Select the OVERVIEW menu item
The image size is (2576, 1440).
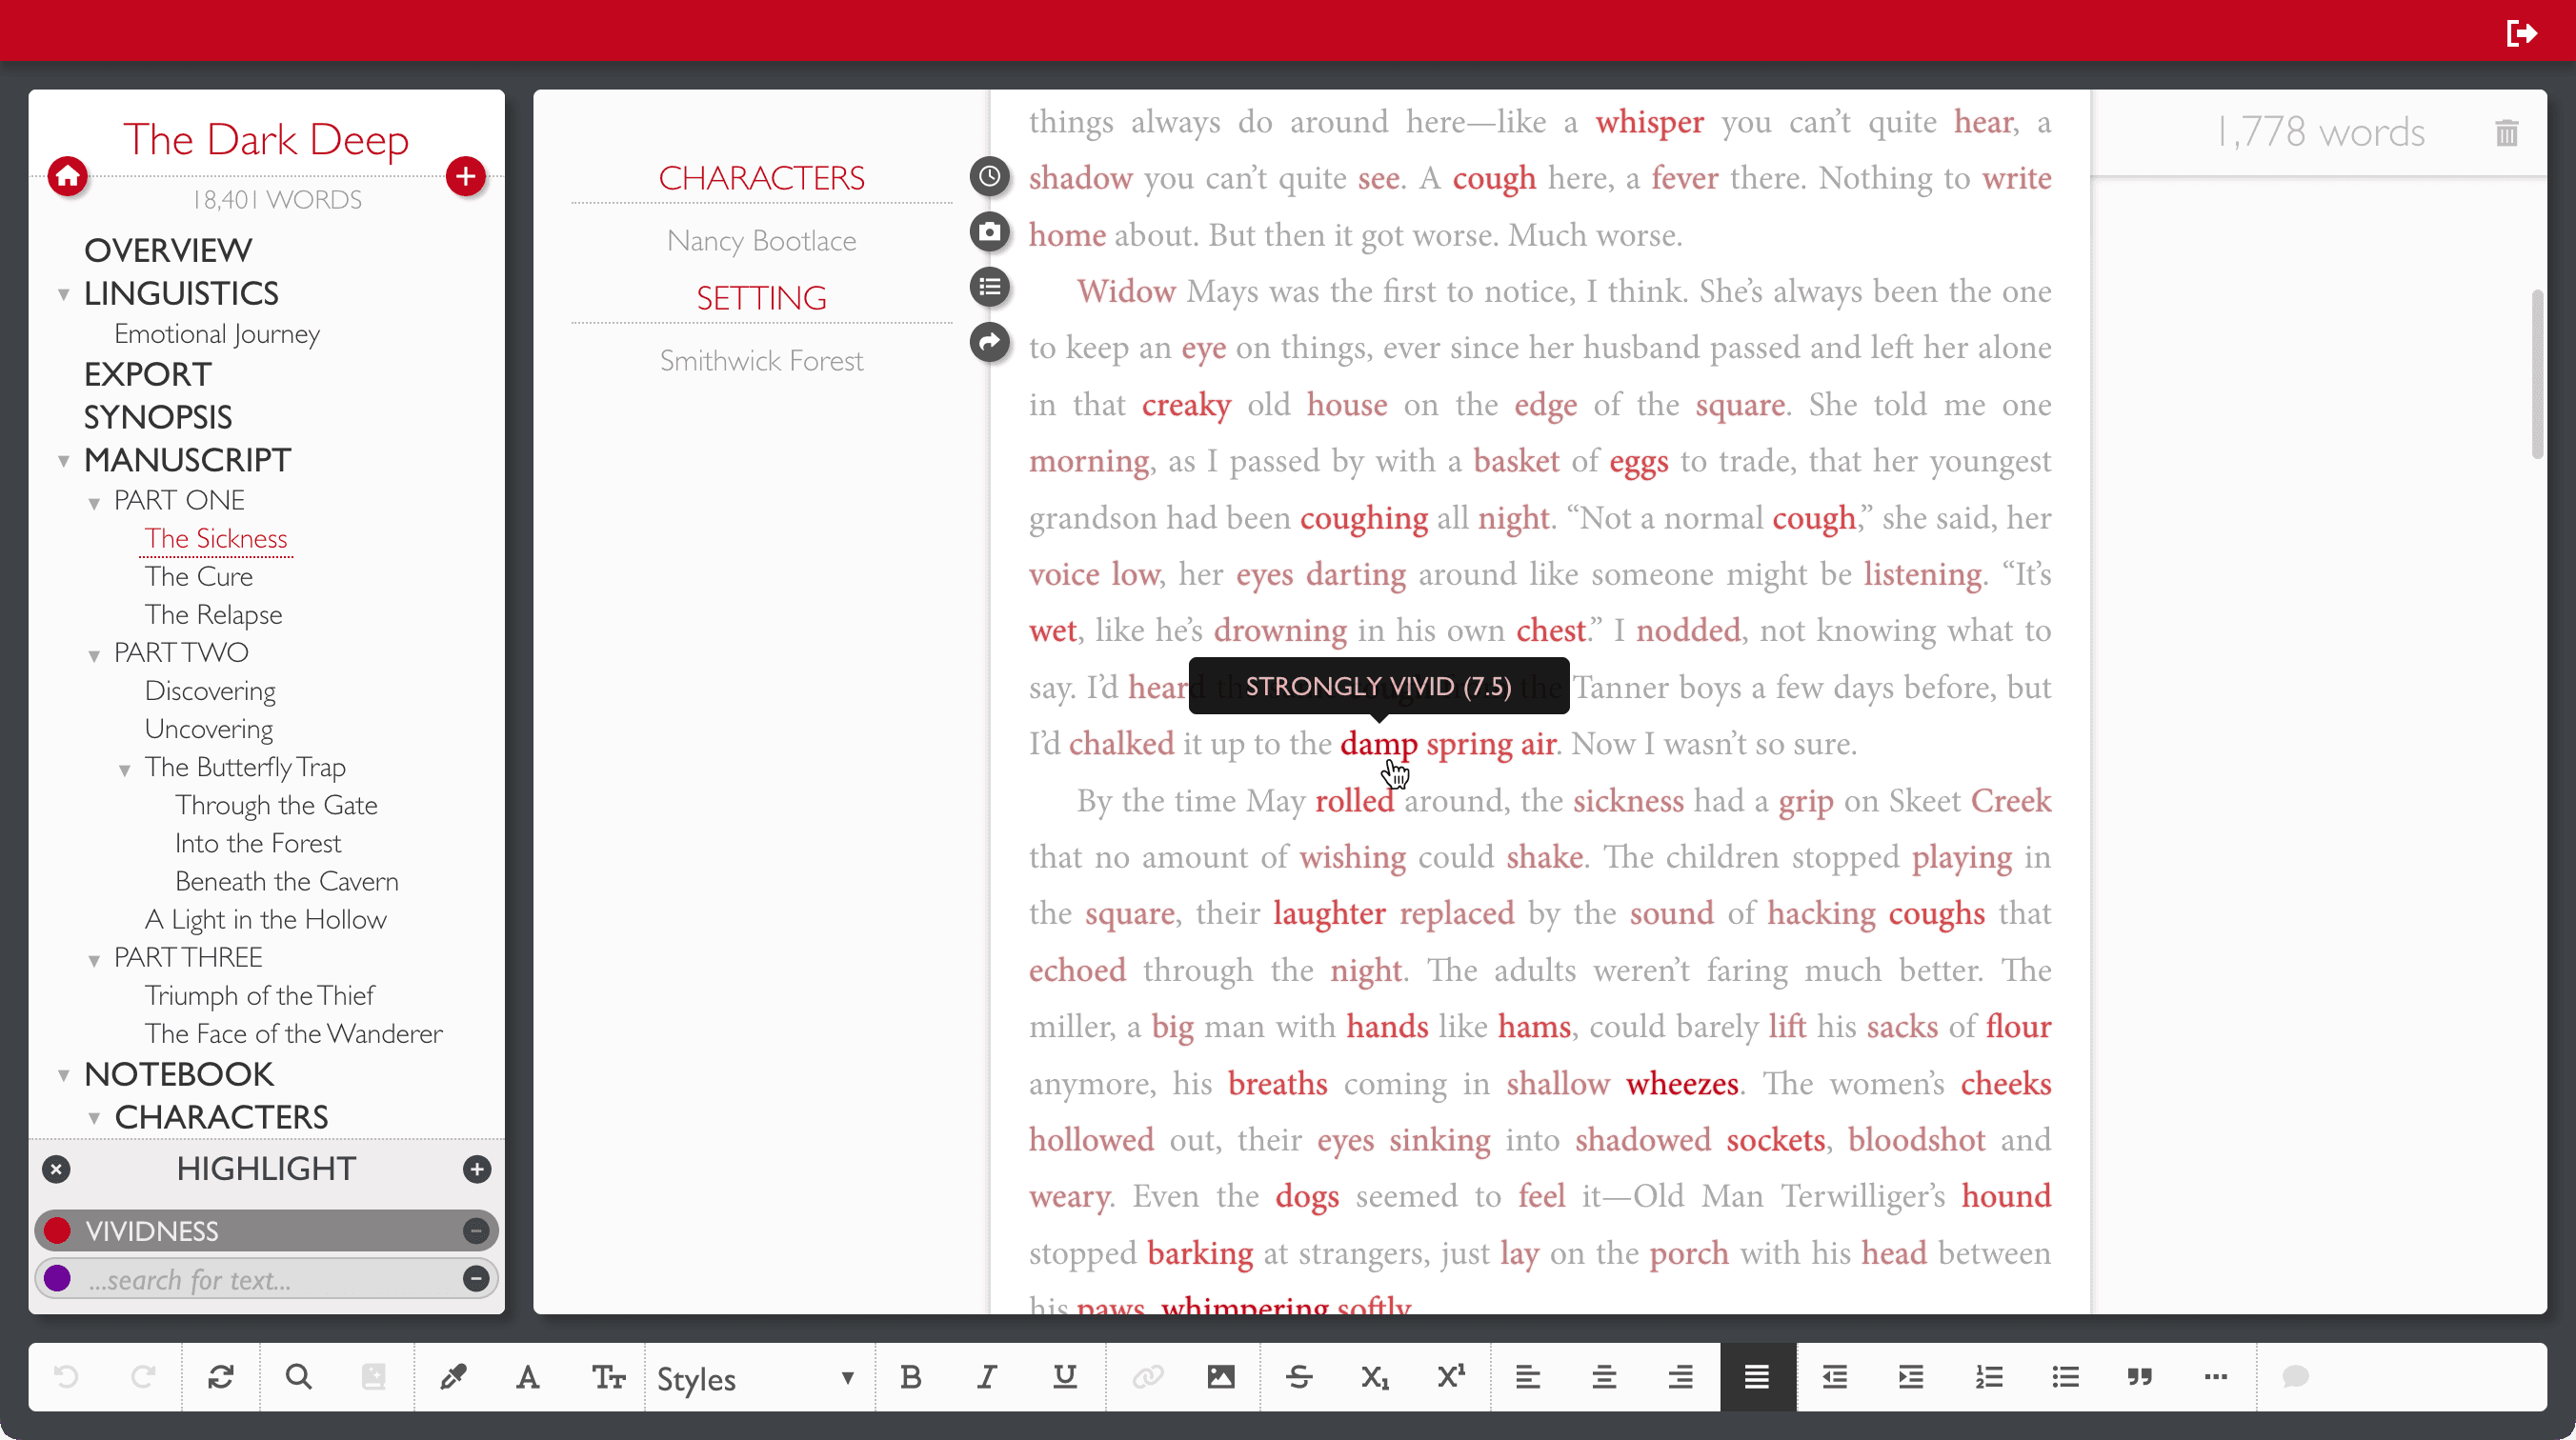point(168,250)
